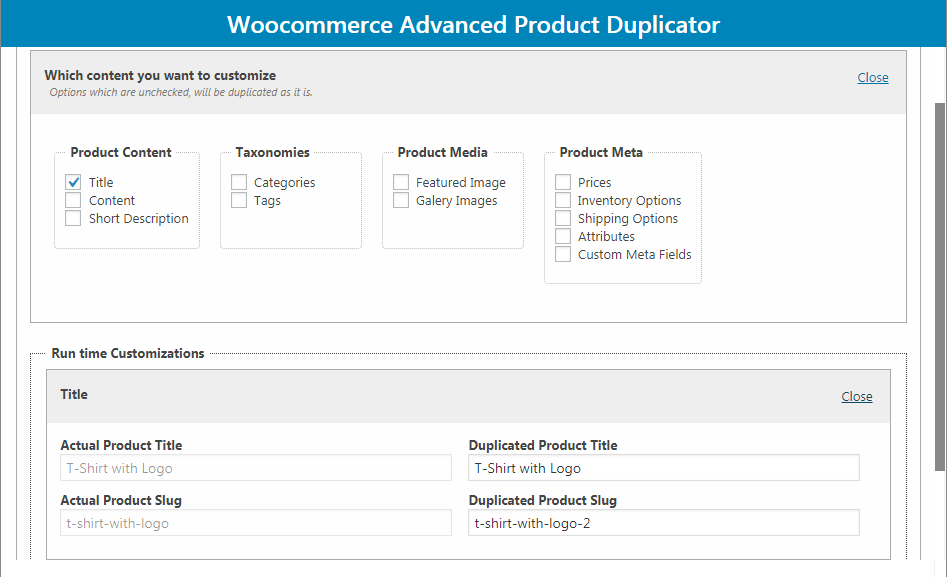Enable the Featured Image option
The height and width of the screenshot is (577, 947).
[x=401, y=182]
